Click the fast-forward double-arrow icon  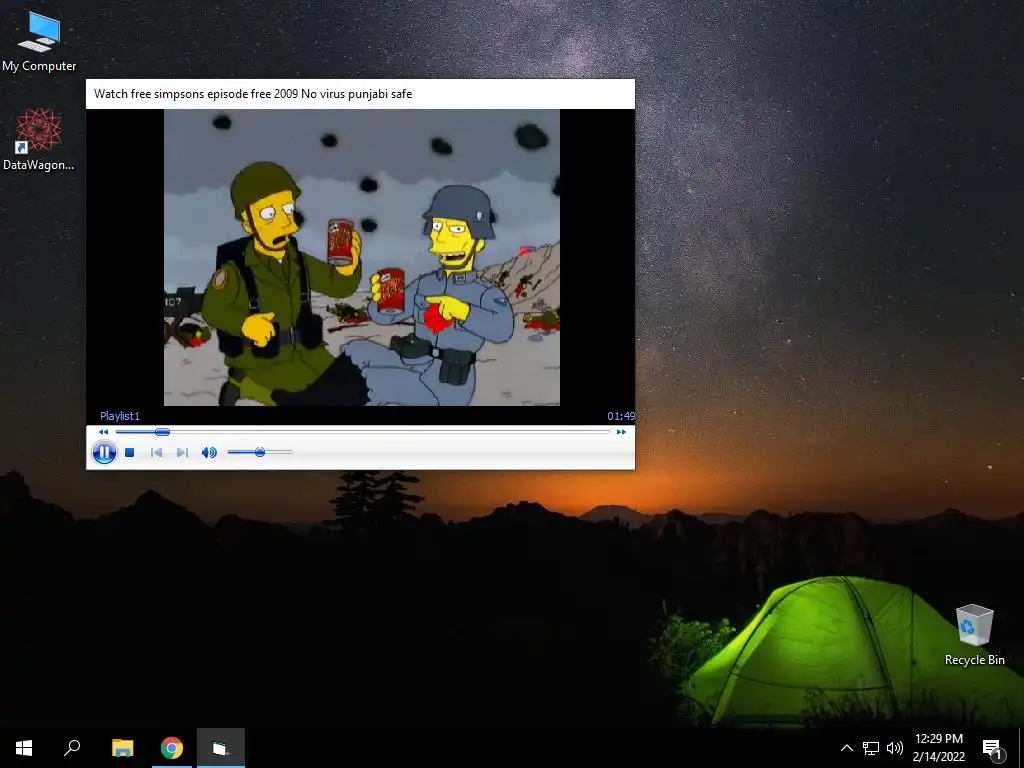click(621, 432)
